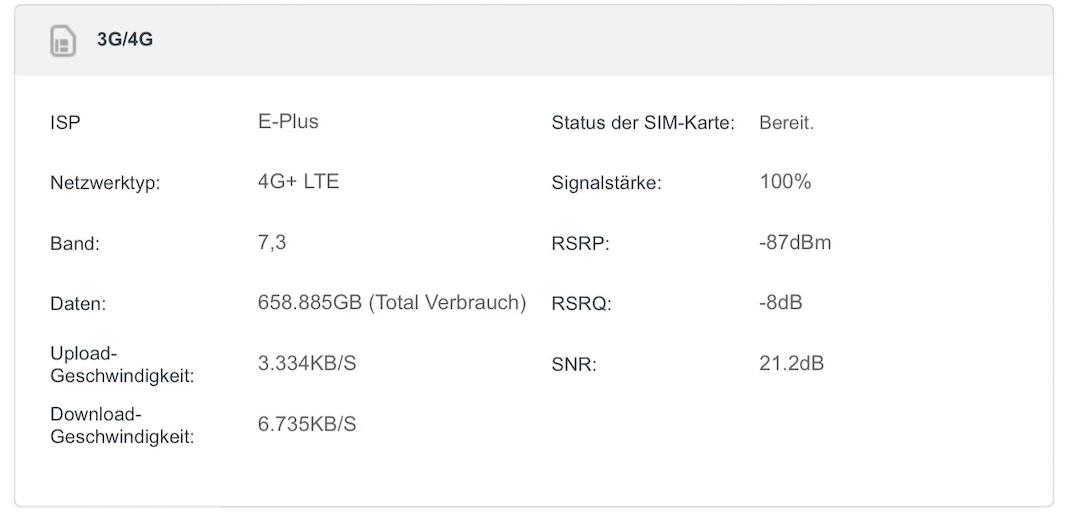The height and width of the screenshot is (524, 1072).
Task: Click the Daten label
Action: (78, 304)
